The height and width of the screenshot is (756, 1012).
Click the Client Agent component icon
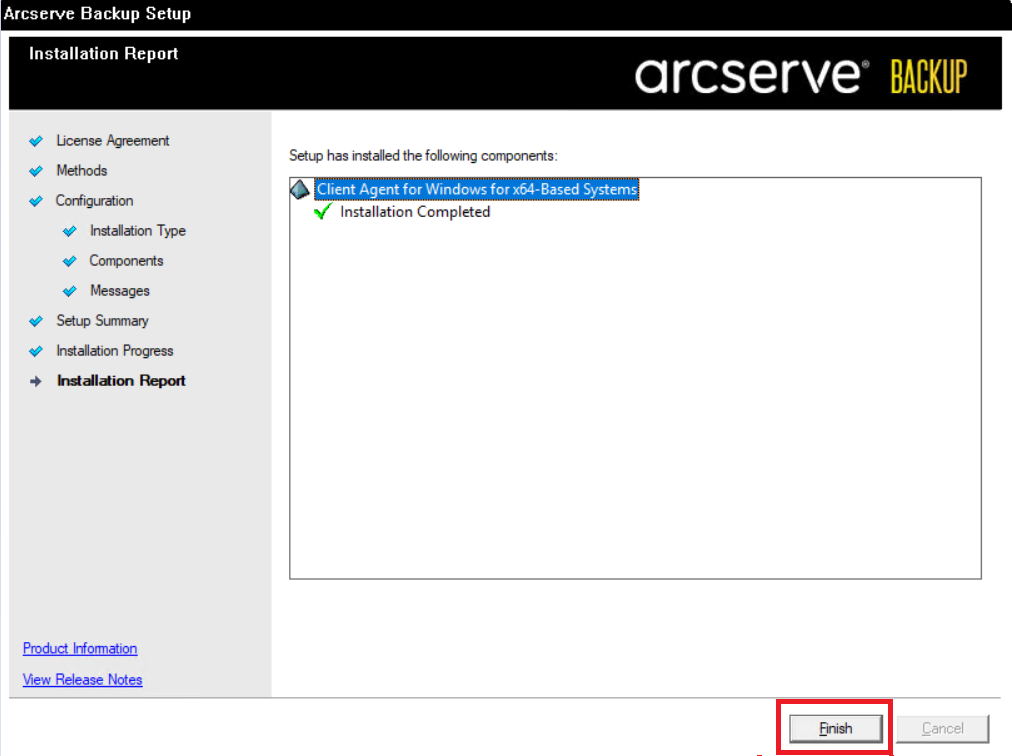coord(300,189)
